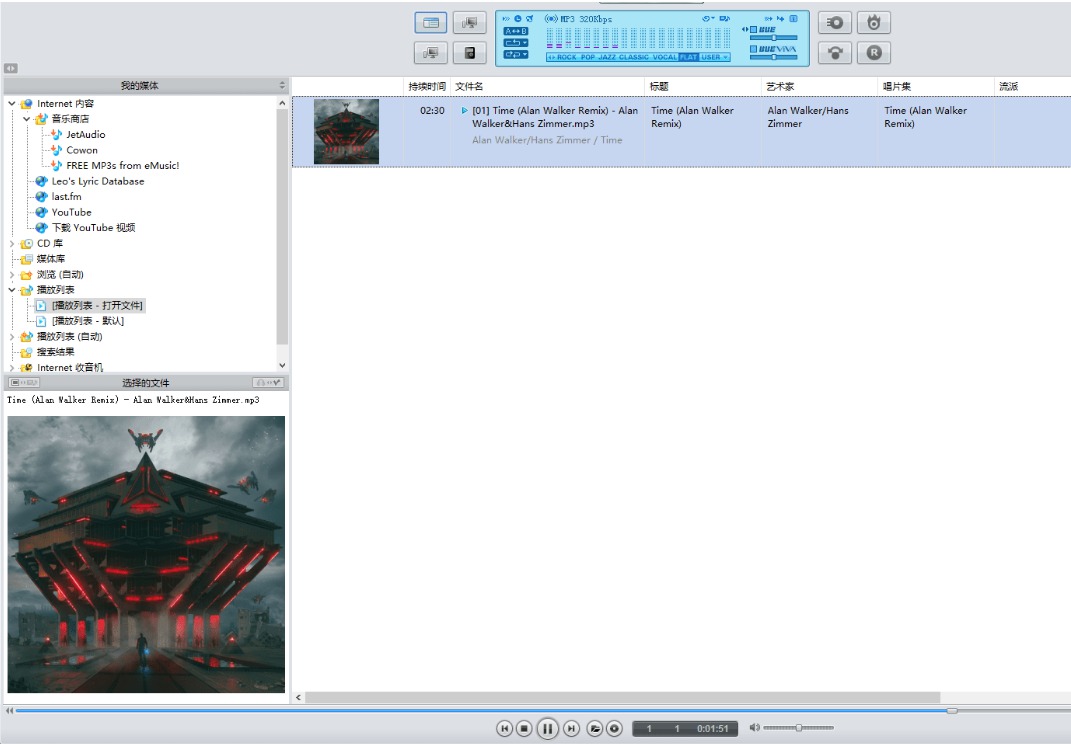Click the selected-file panel view toggle button
This screenshot has height=744, width=1071.
pyautogui.click(x=24, y=383)
